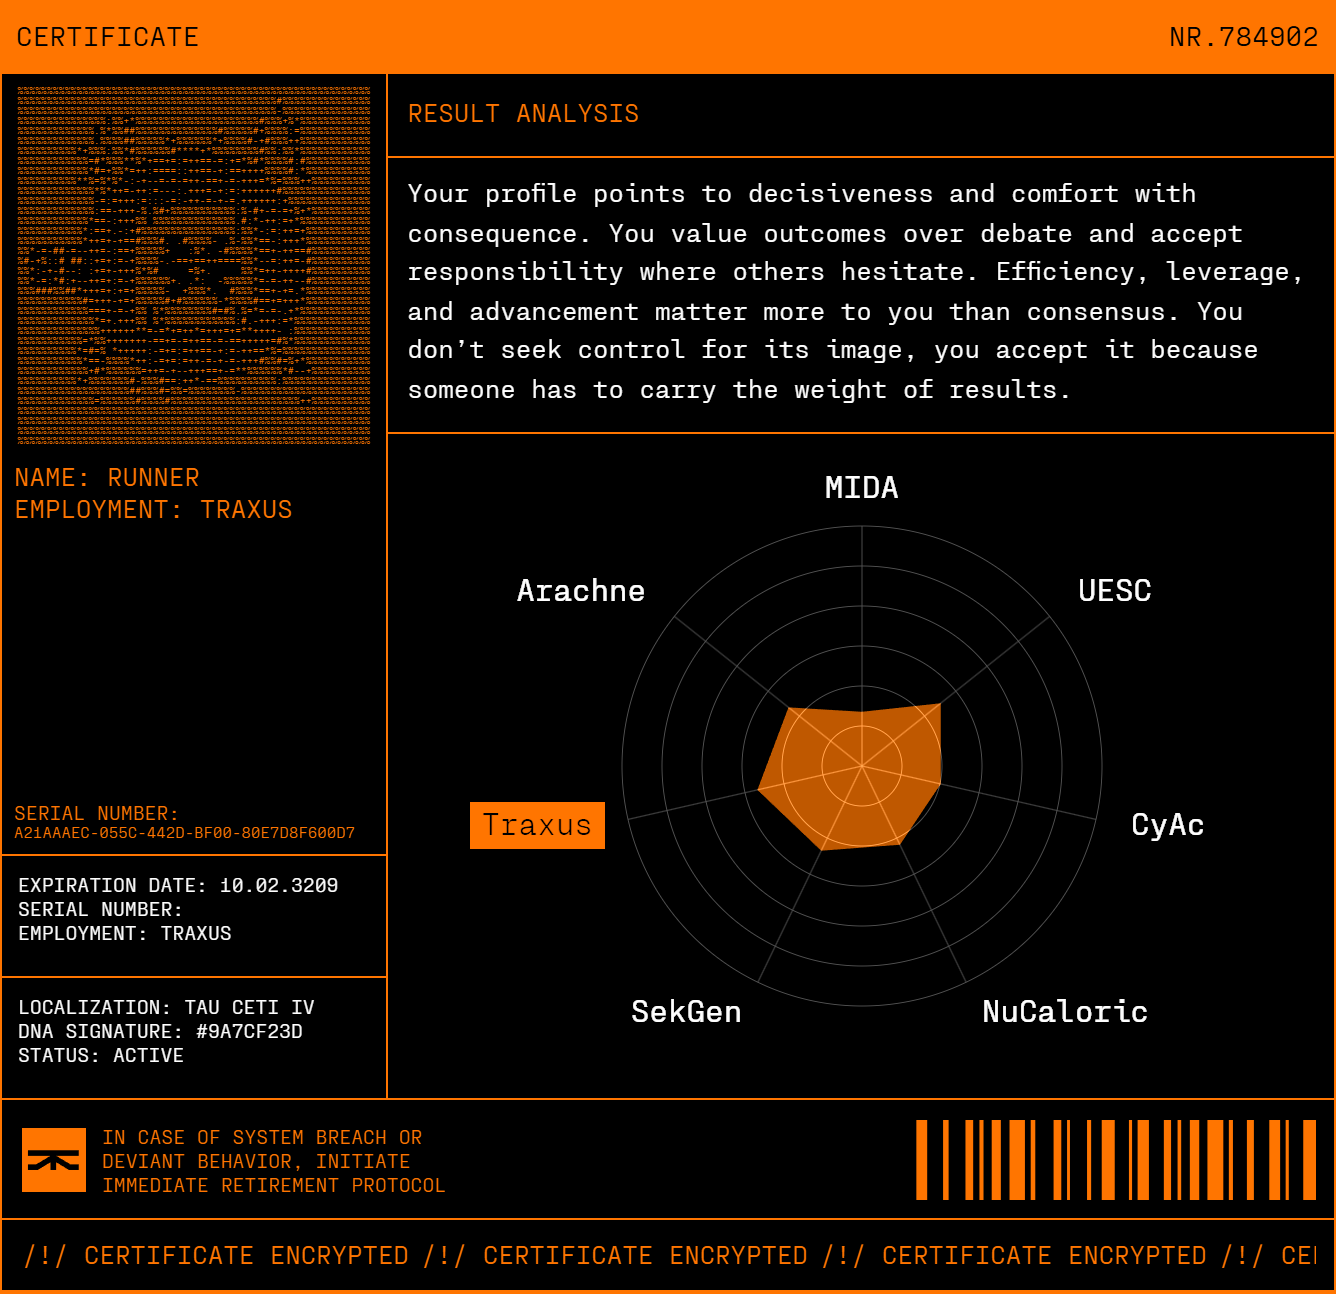Click the NAME: RUNNER line
The height and width of the screenshot is (1294, 1336).
click(x=107, y=478)
